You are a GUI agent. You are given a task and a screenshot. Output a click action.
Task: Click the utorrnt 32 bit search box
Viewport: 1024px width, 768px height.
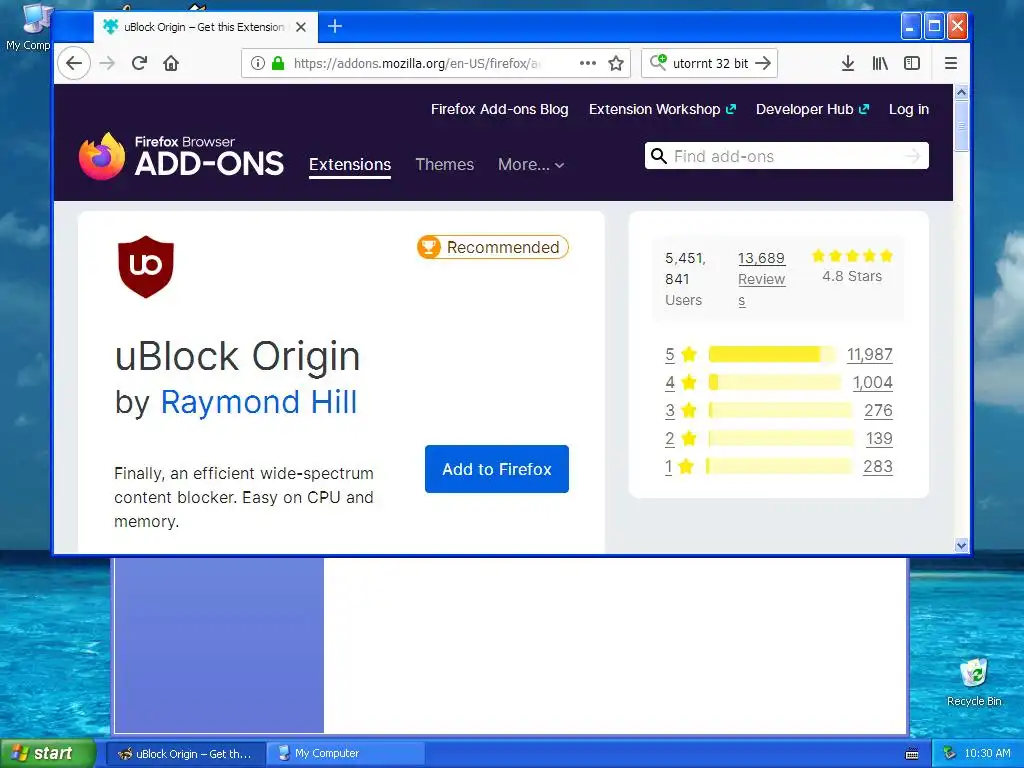pos(711,63)
